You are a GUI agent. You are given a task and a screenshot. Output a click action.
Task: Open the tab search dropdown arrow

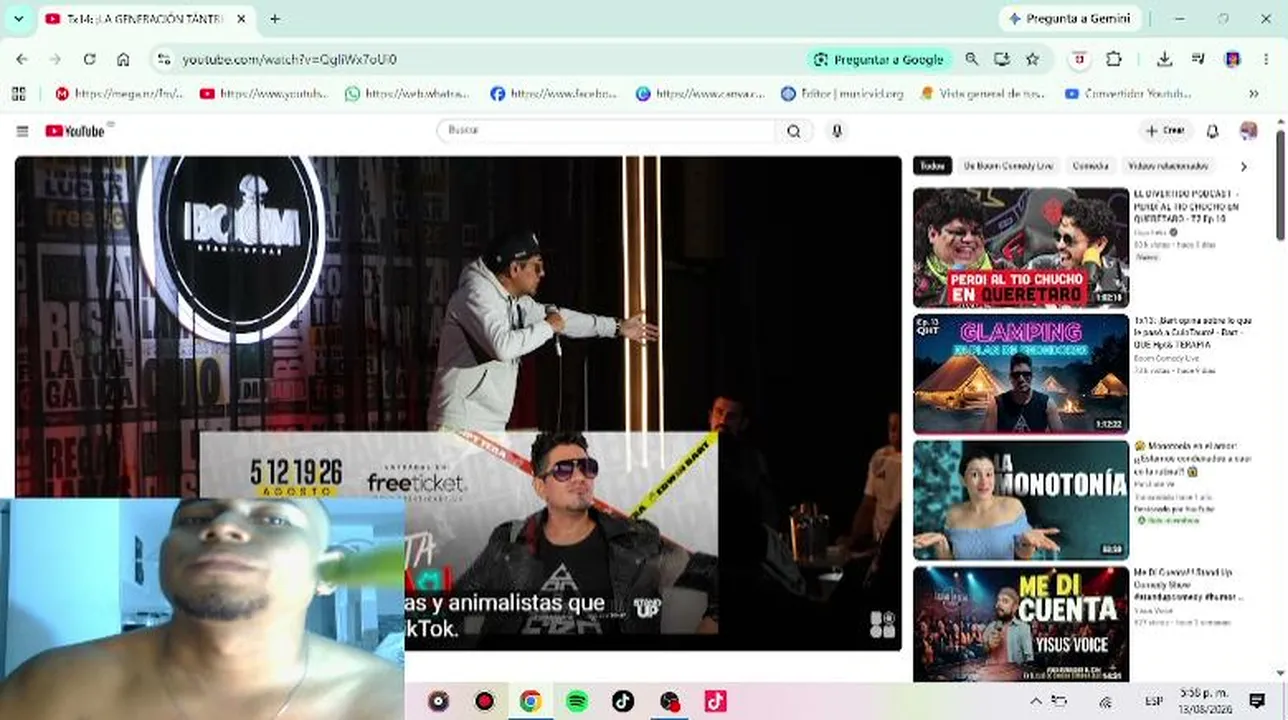pos(18,18)
